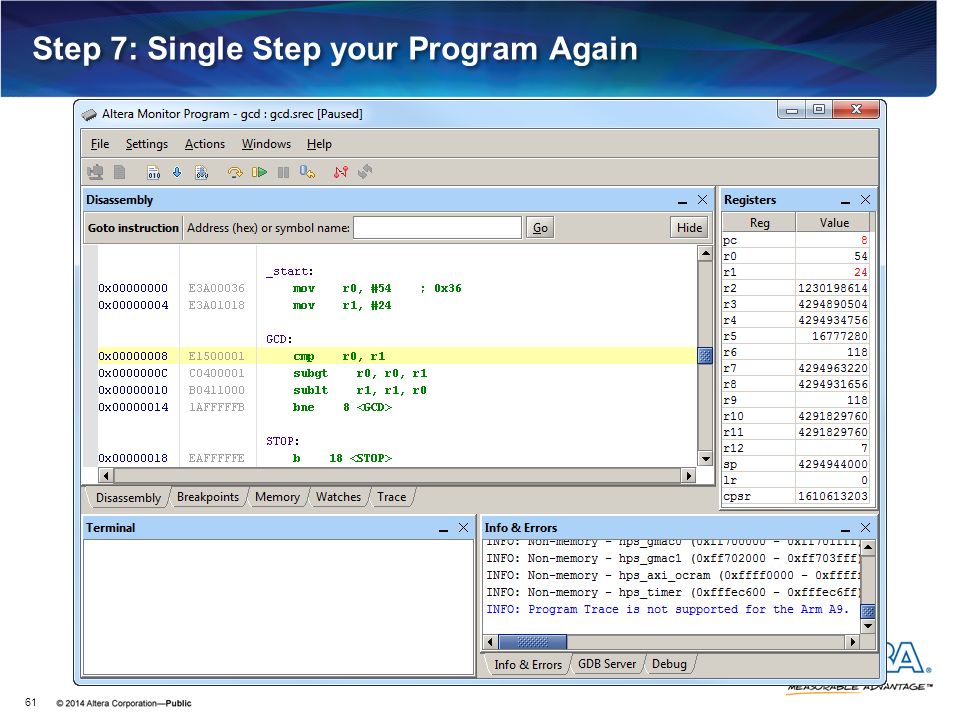Minimize the Info & Errors panel

point(846,529)
